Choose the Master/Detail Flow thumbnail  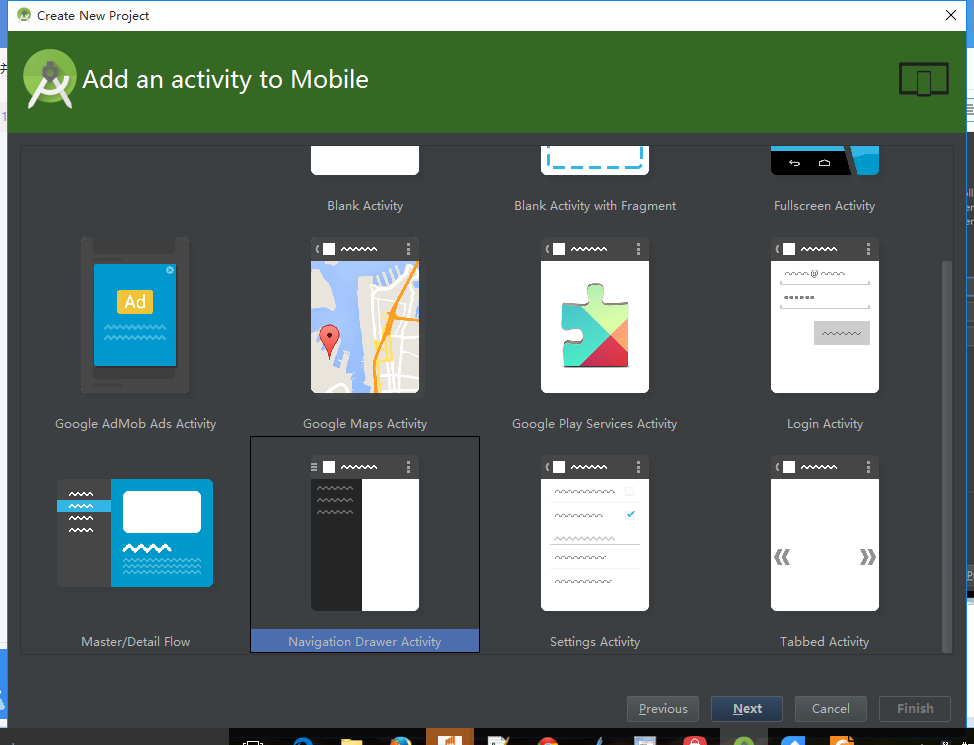click(x=135, y=533)
